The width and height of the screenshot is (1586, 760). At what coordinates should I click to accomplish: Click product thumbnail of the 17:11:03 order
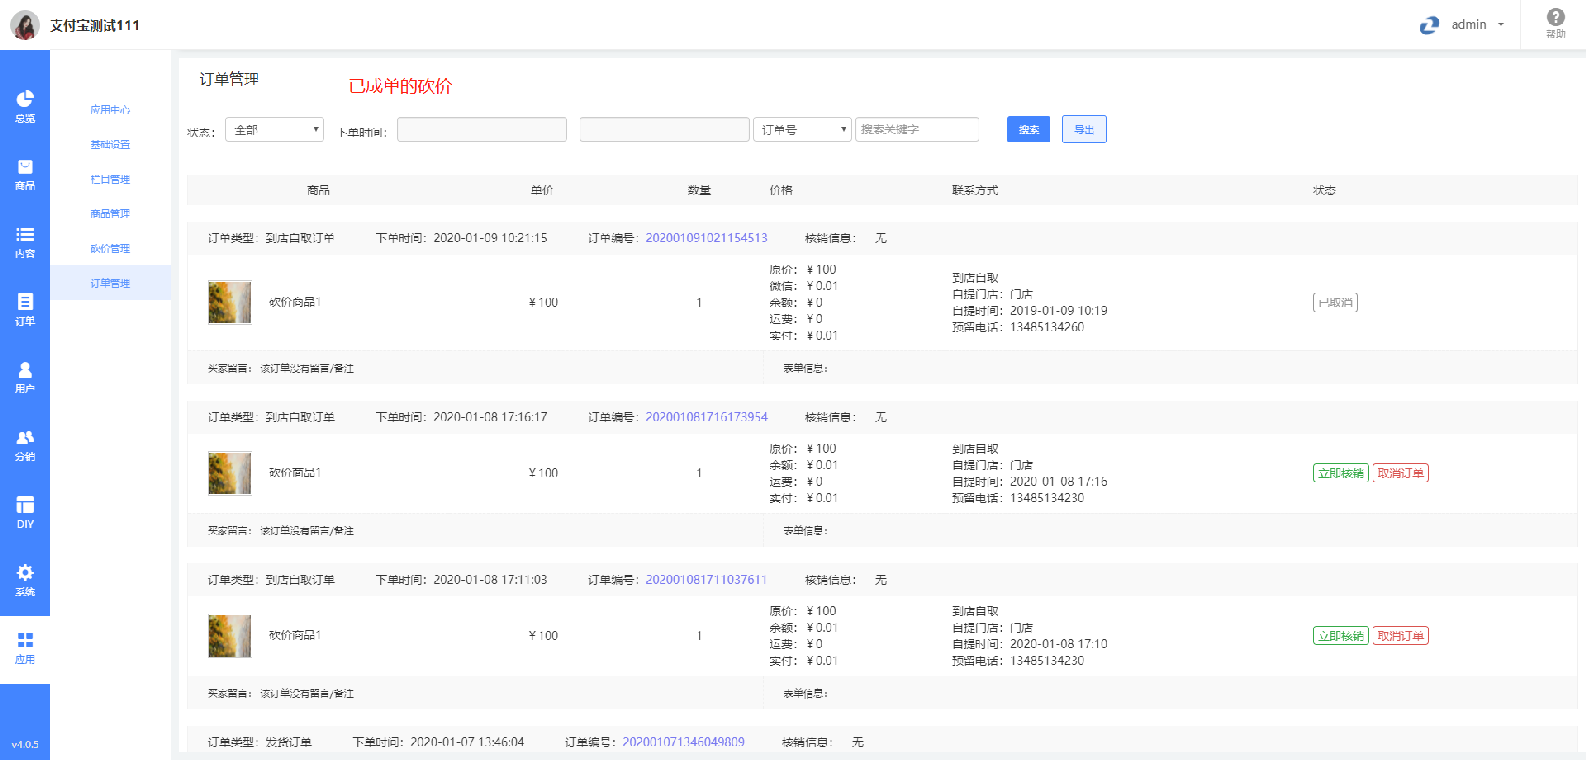pos(230,636)
